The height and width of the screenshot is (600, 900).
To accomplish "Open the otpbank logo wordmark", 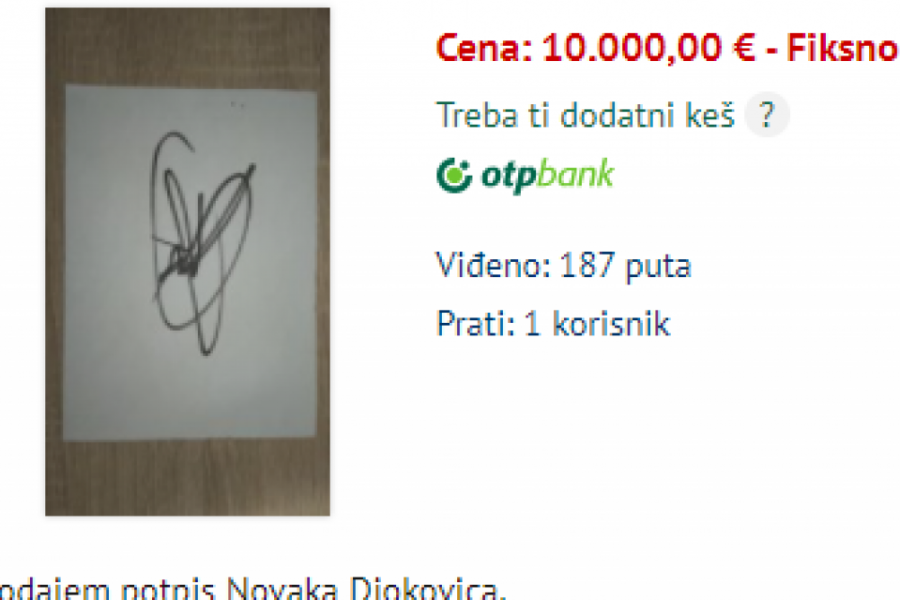I will (x=525, y=176).
